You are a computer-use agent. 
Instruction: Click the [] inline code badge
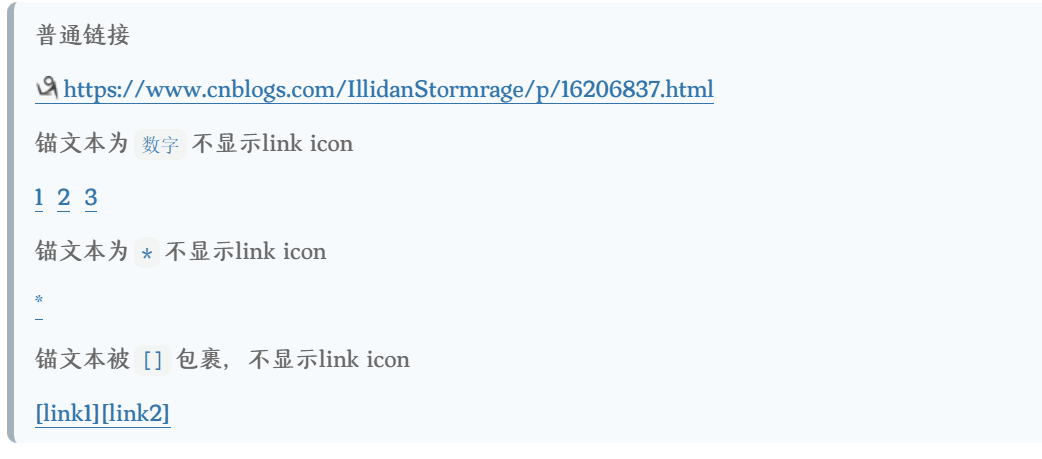[x=153, y=361]
